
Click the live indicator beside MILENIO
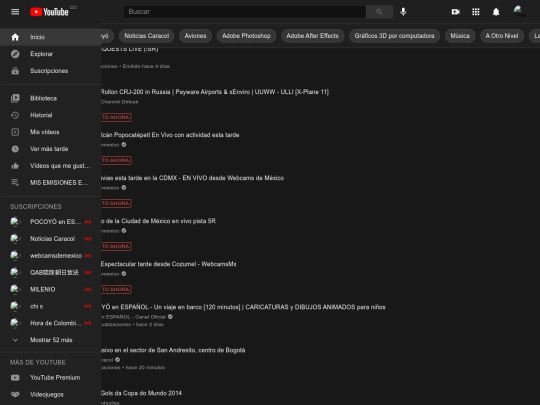click(x=88, y=289)
